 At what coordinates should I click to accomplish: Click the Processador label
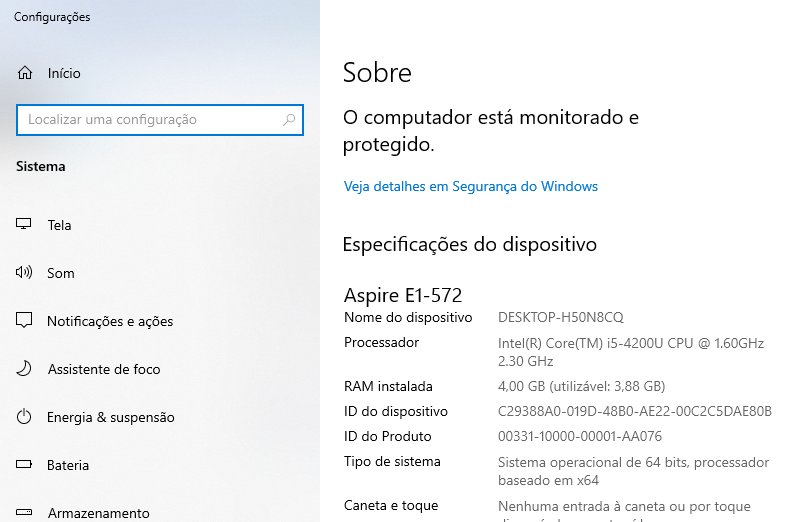(x=381, y=342)
